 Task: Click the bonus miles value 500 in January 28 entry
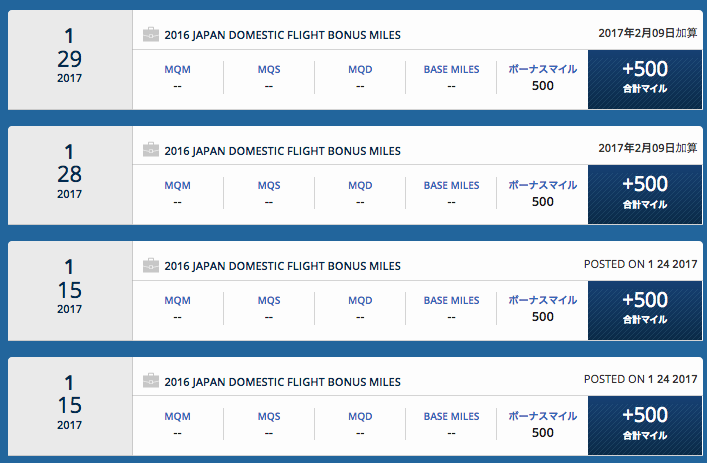point(542,202)
